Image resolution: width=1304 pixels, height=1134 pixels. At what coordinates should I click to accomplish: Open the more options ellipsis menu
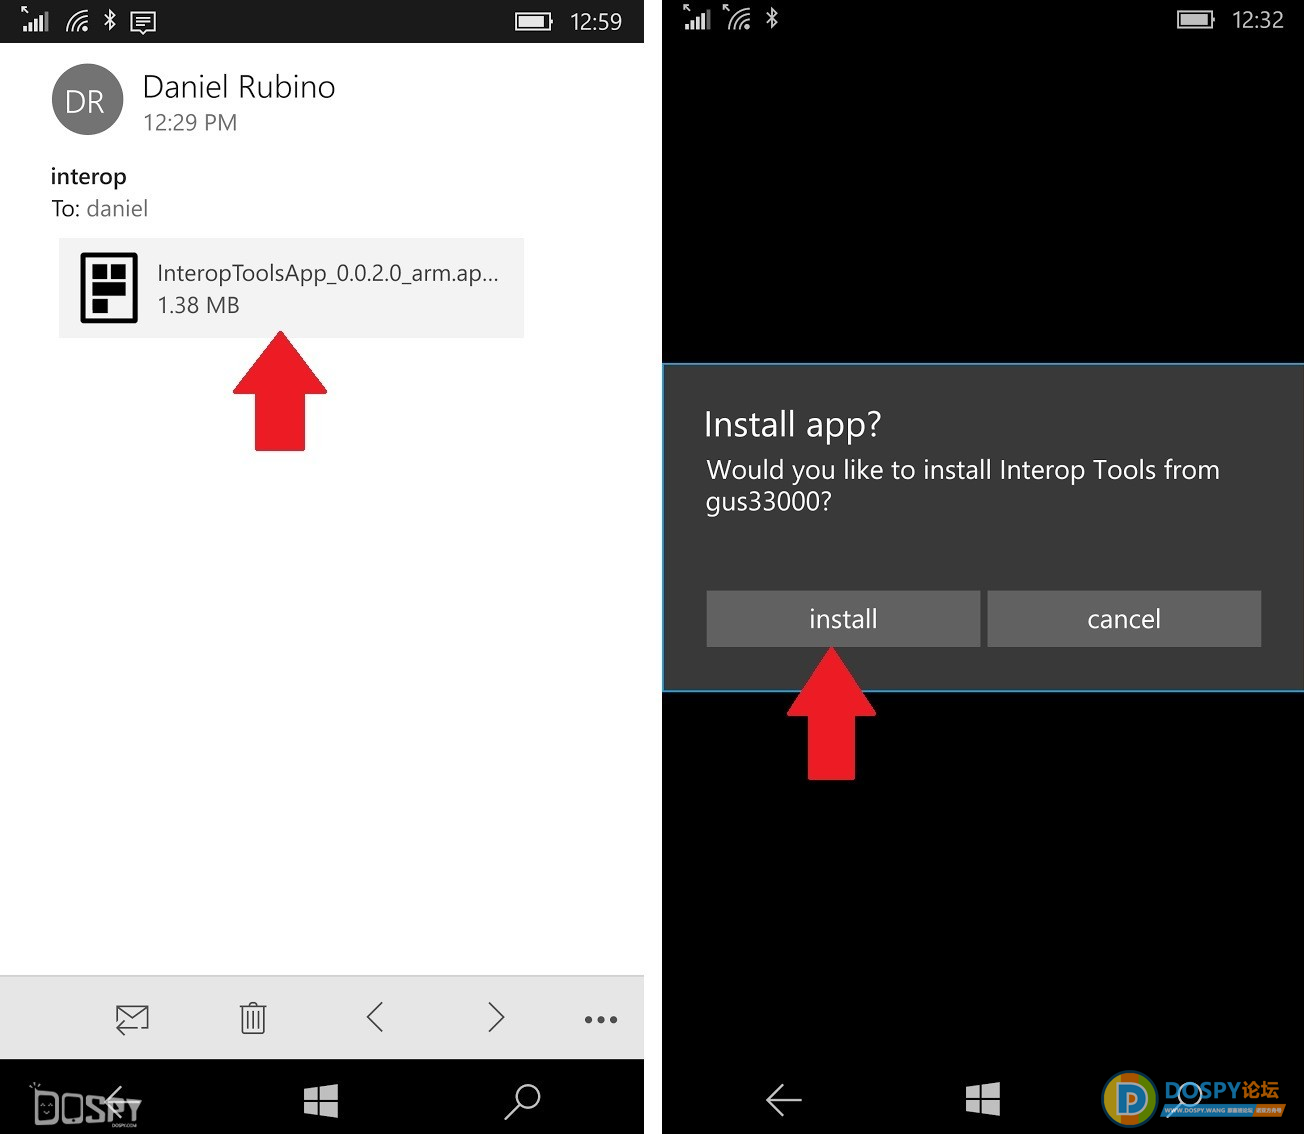pos(601,1020)
